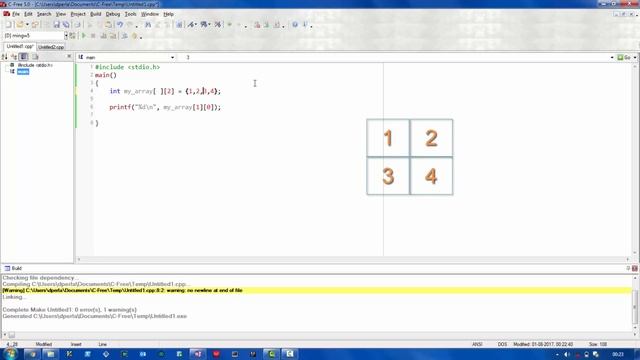Click the debug toolbar icon with orange symbol
This screenshot has height=360, width=640.
(134, 36)
